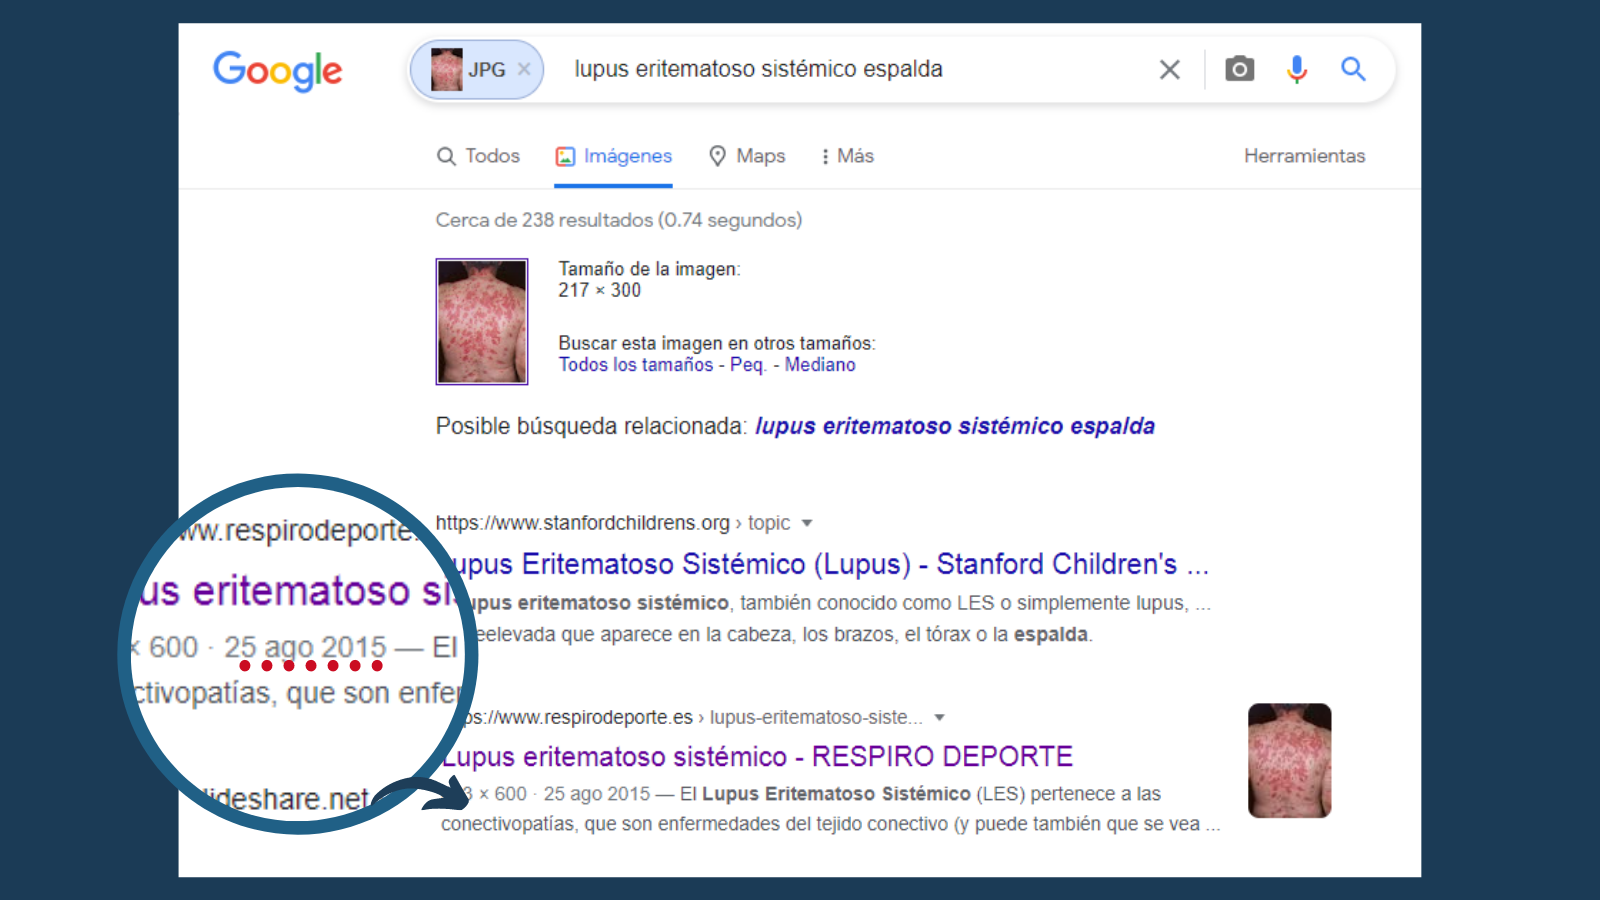Expand respirodeporte.es result options arrow
The height and width of the screenshot is (900, 1600).
pyautogui.click(x=939, y=717)
